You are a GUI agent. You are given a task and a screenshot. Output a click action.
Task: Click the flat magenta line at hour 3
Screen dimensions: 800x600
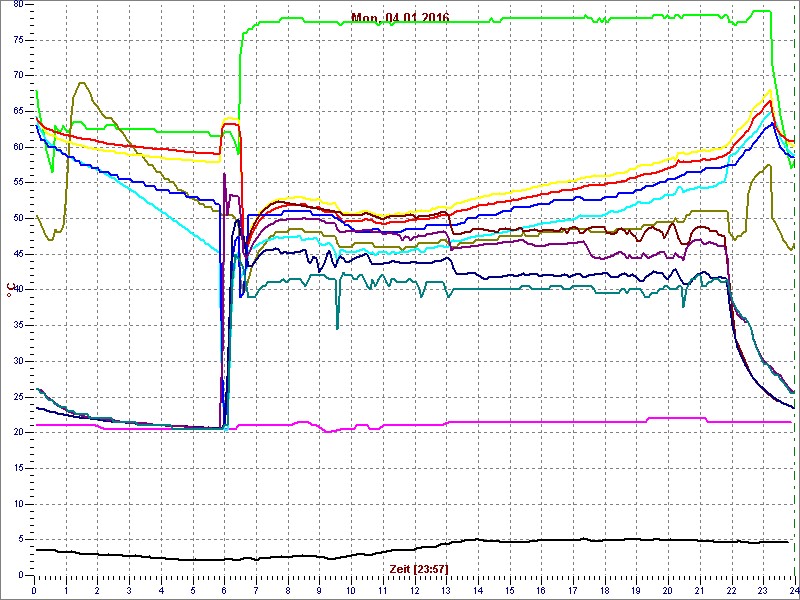coord(130,427)
